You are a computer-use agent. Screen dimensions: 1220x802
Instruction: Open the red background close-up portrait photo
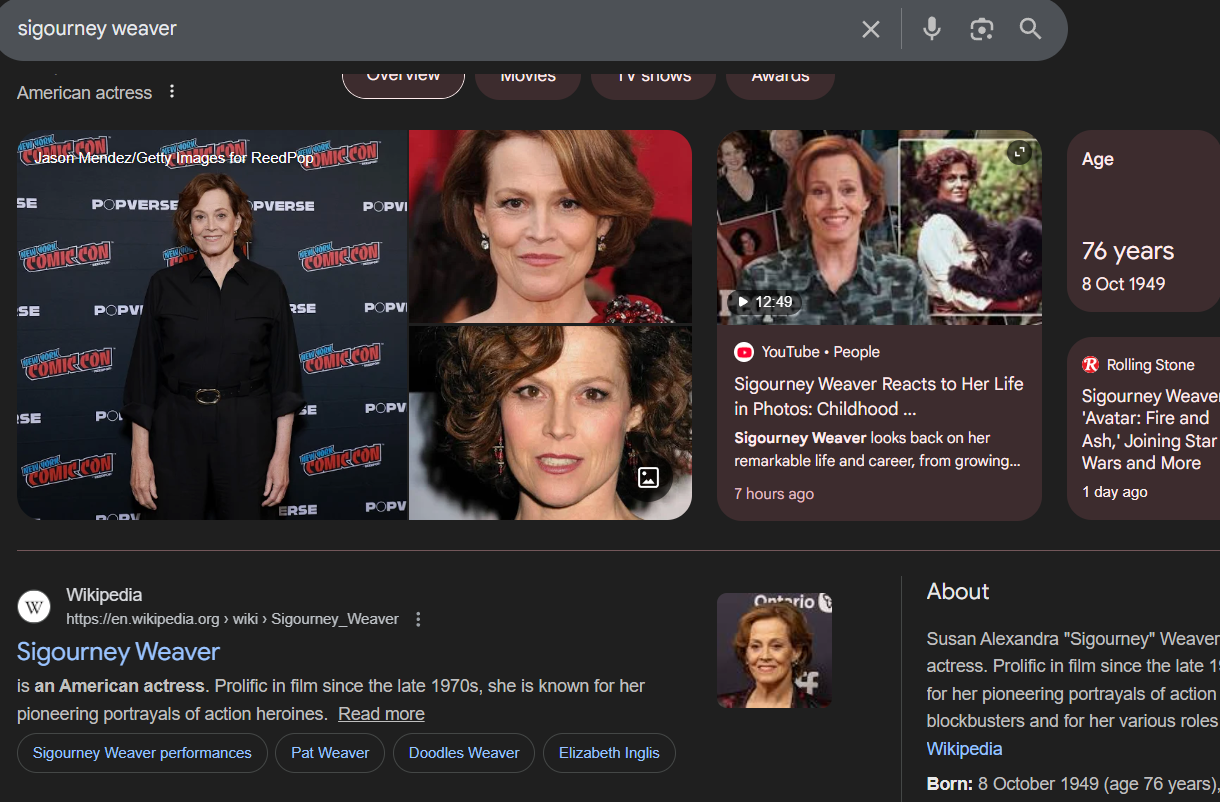[550, 226]
